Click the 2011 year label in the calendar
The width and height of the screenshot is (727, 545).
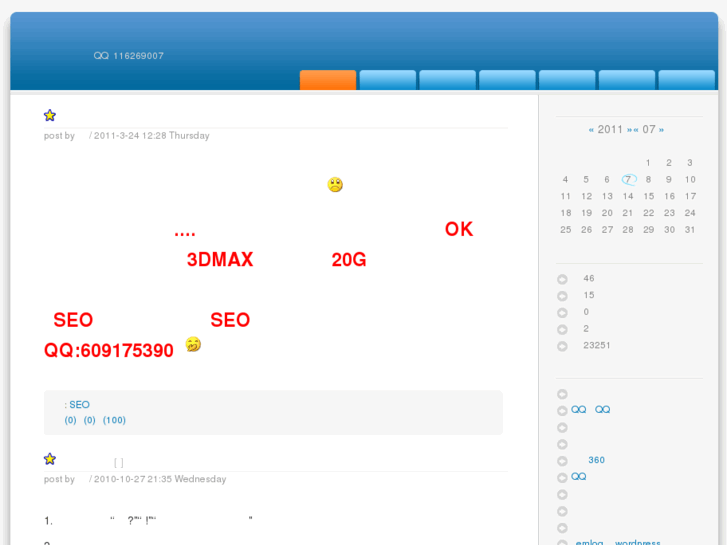(x=610, y=129)
